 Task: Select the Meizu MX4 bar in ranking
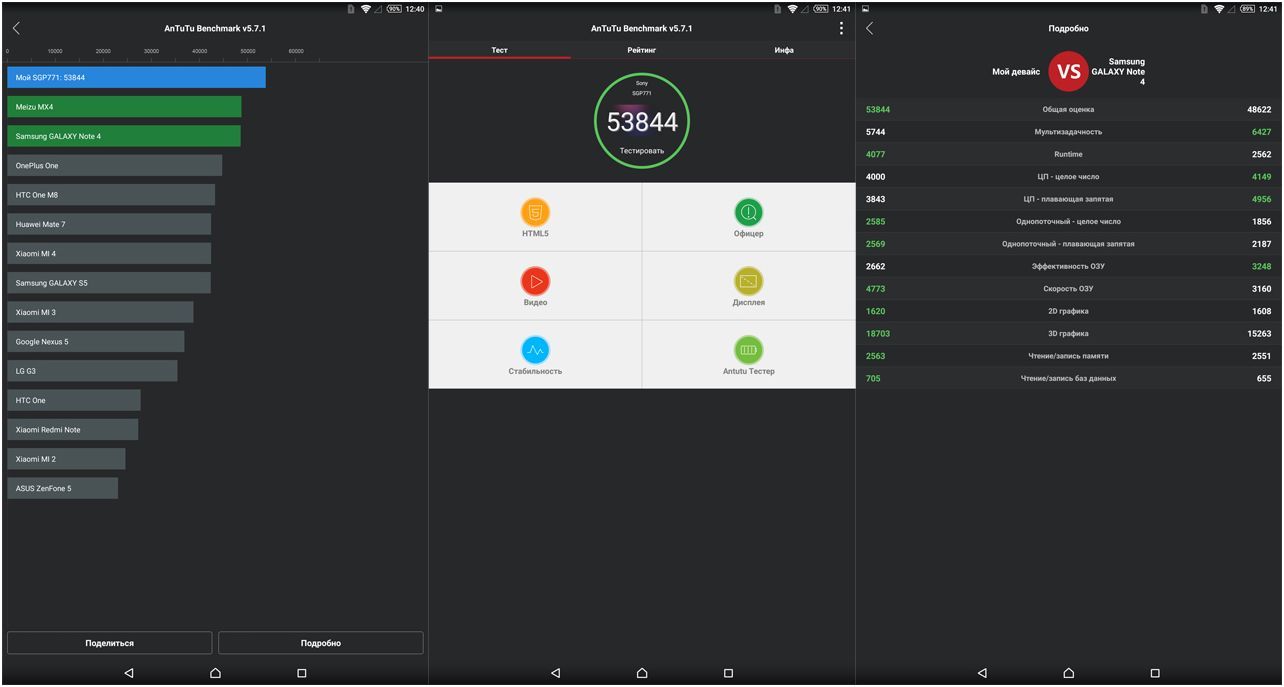[124, 107]
